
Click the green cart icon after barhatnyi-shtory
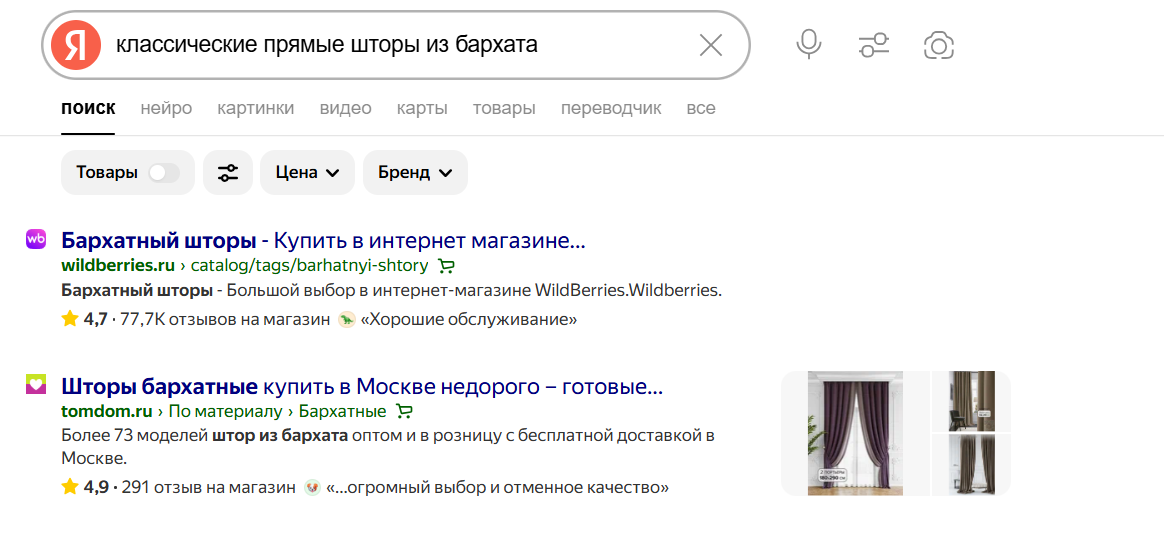pyautogui.click(x=446, y=266)
